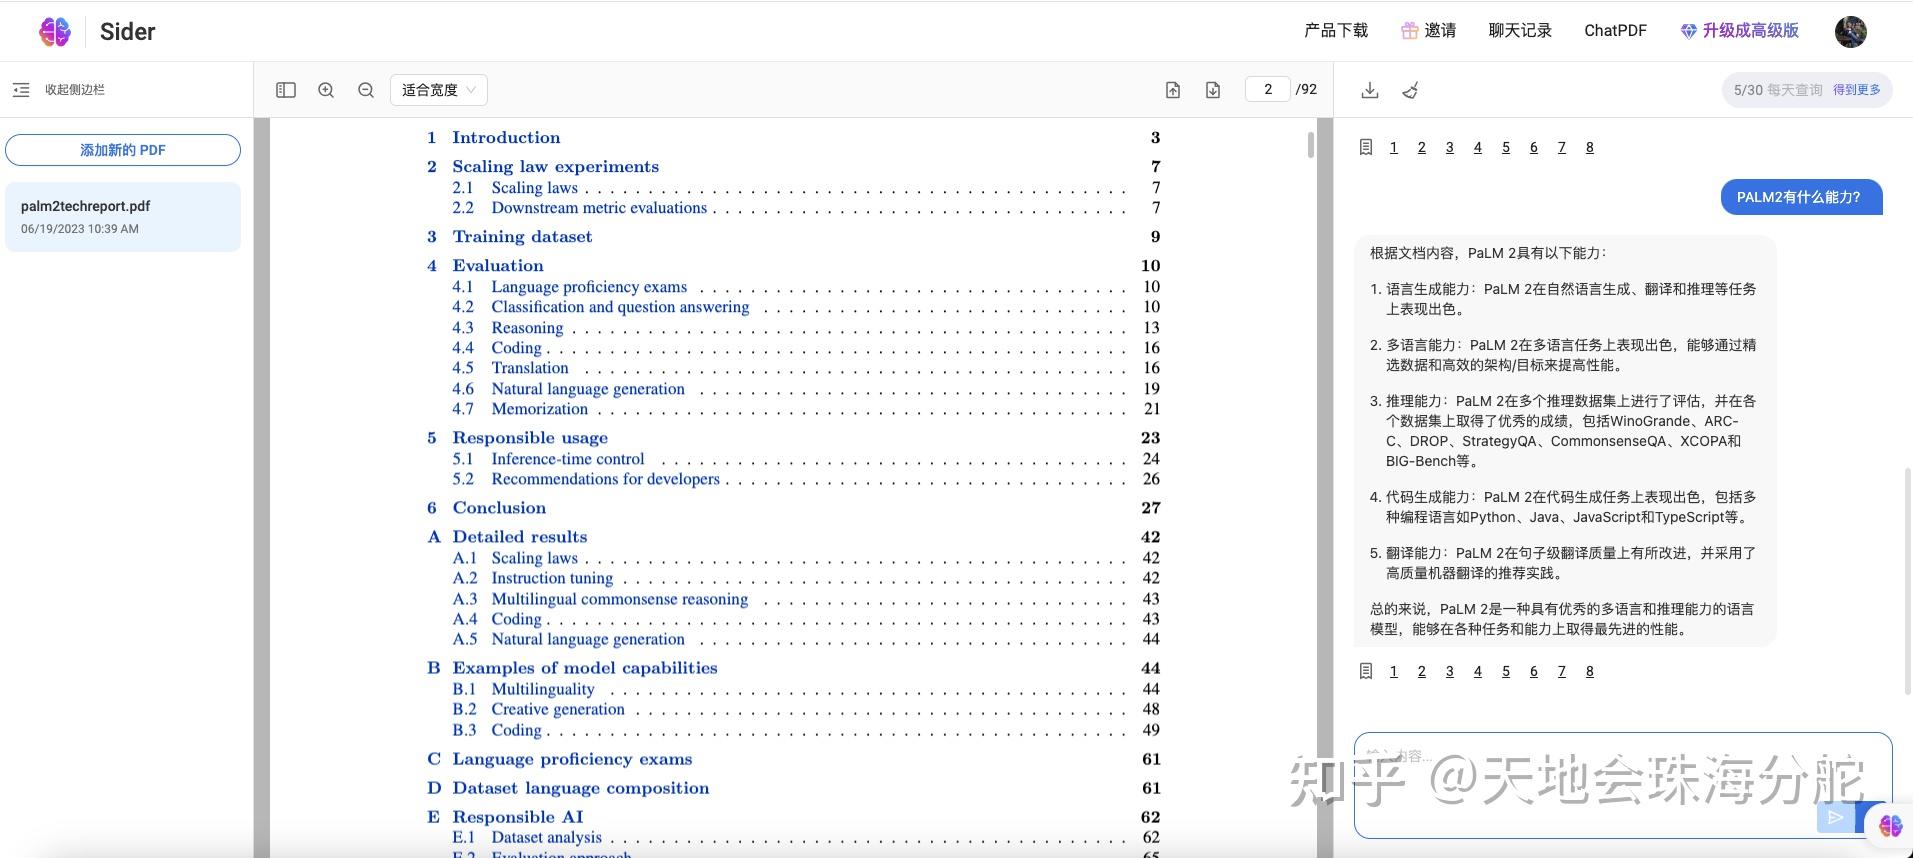Click page reference 1 in top row
Screen dimensions: 1913x858
click(x=1394, y=148)
